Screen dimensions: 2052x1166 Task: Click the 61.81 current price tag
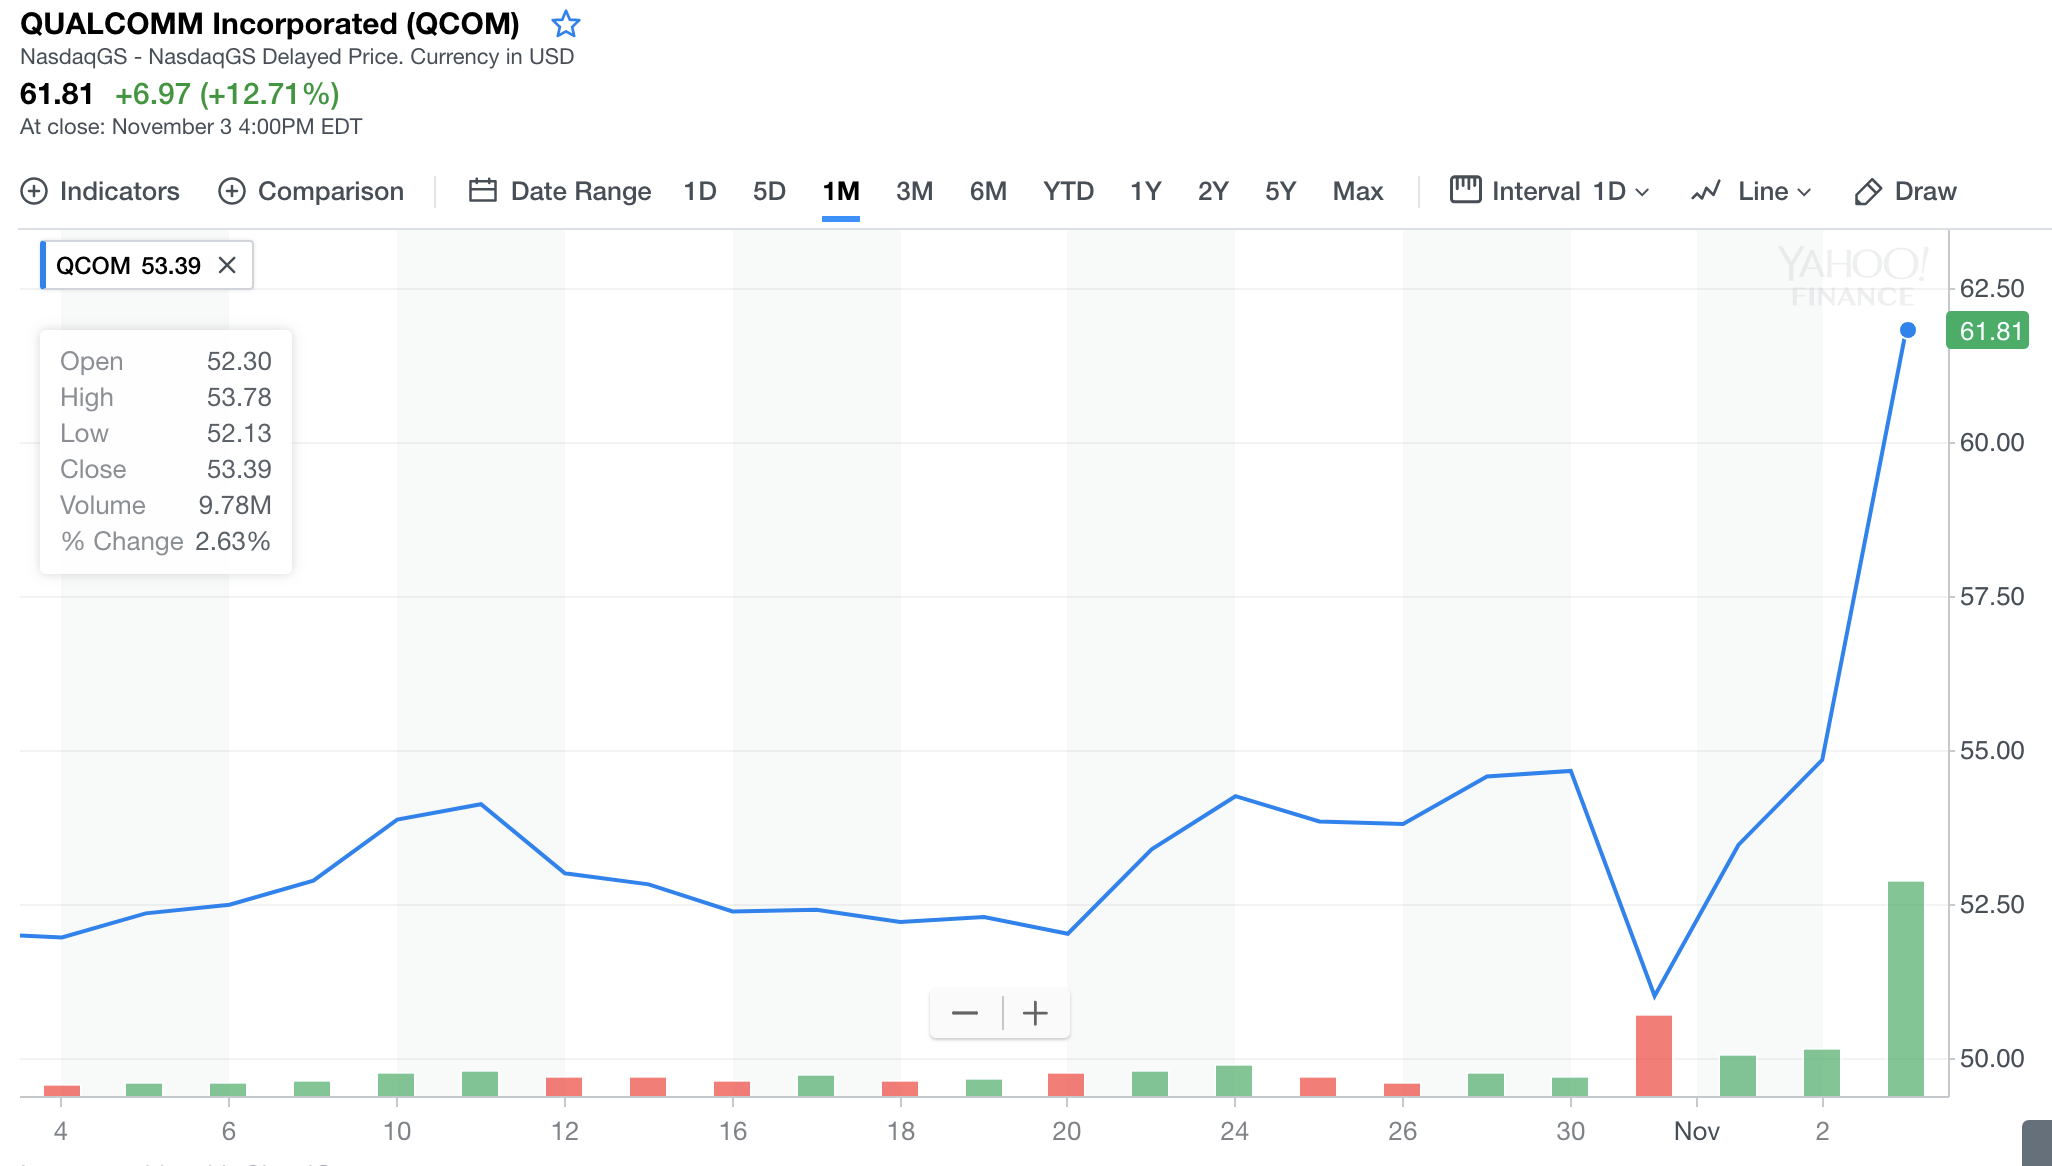click(1988, 331)
